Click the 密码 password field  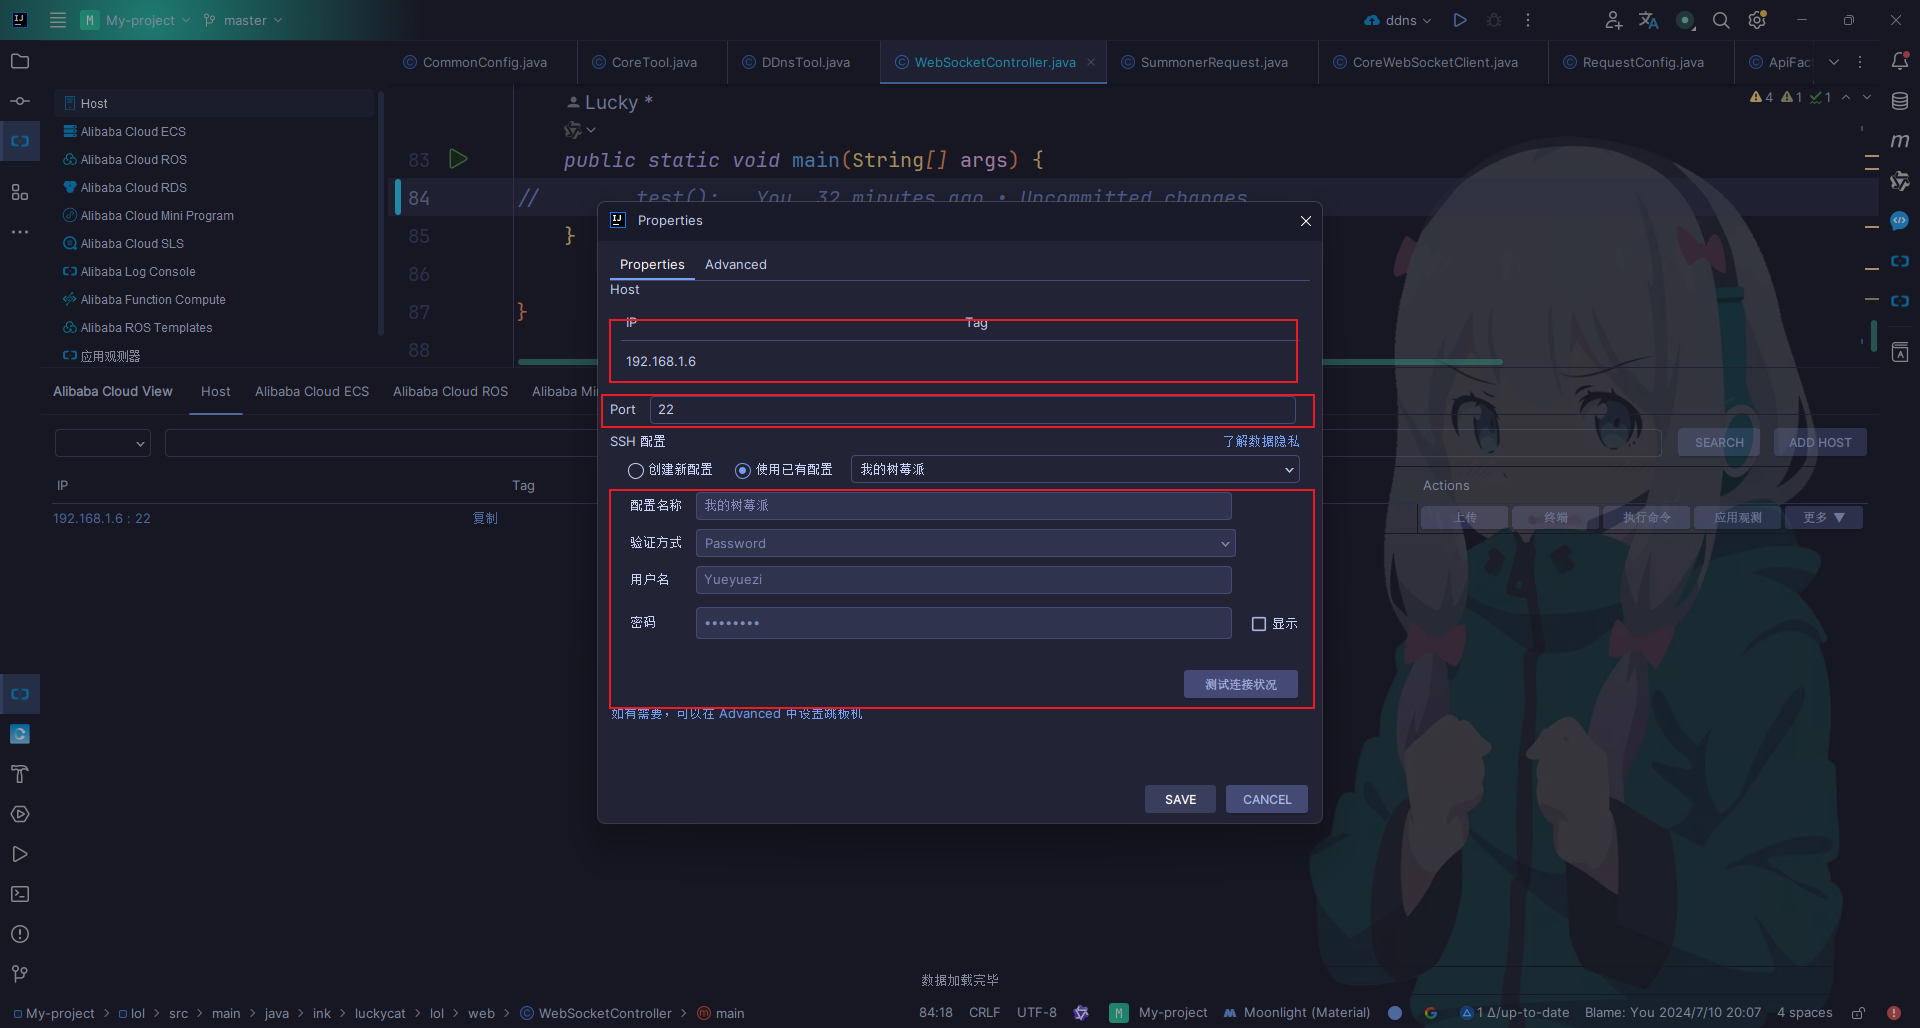pos(963,622)
